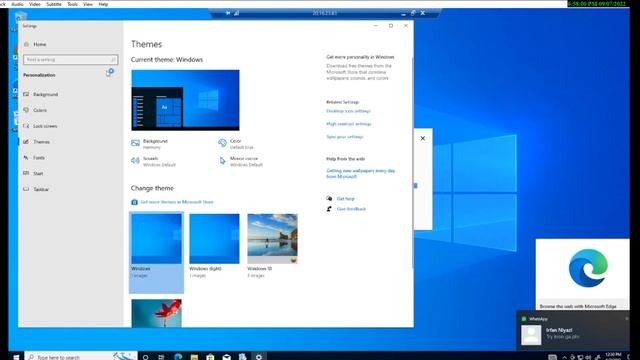Open theme Color option with palette icon

[x=236, y=144]
